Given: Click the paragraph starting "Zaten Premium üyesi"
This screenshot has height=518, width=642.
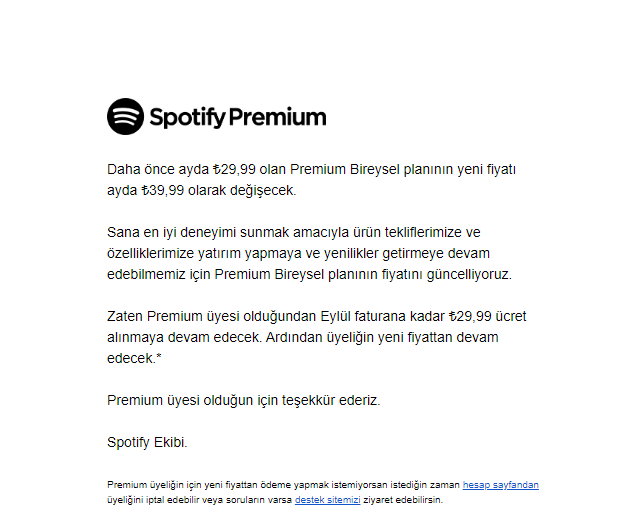Looking at the screenshot, I should click(316, 337).
